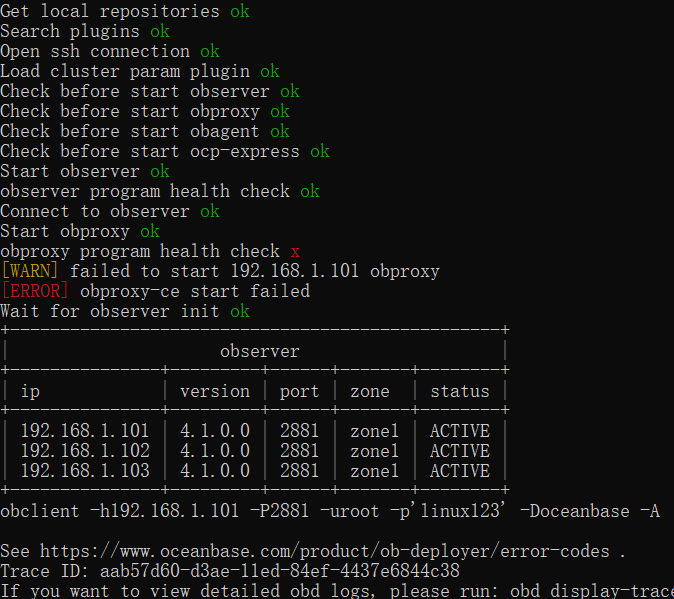Click the red x after obproxy health check
This screenshot has height=599, width=674.
[295, 252]
